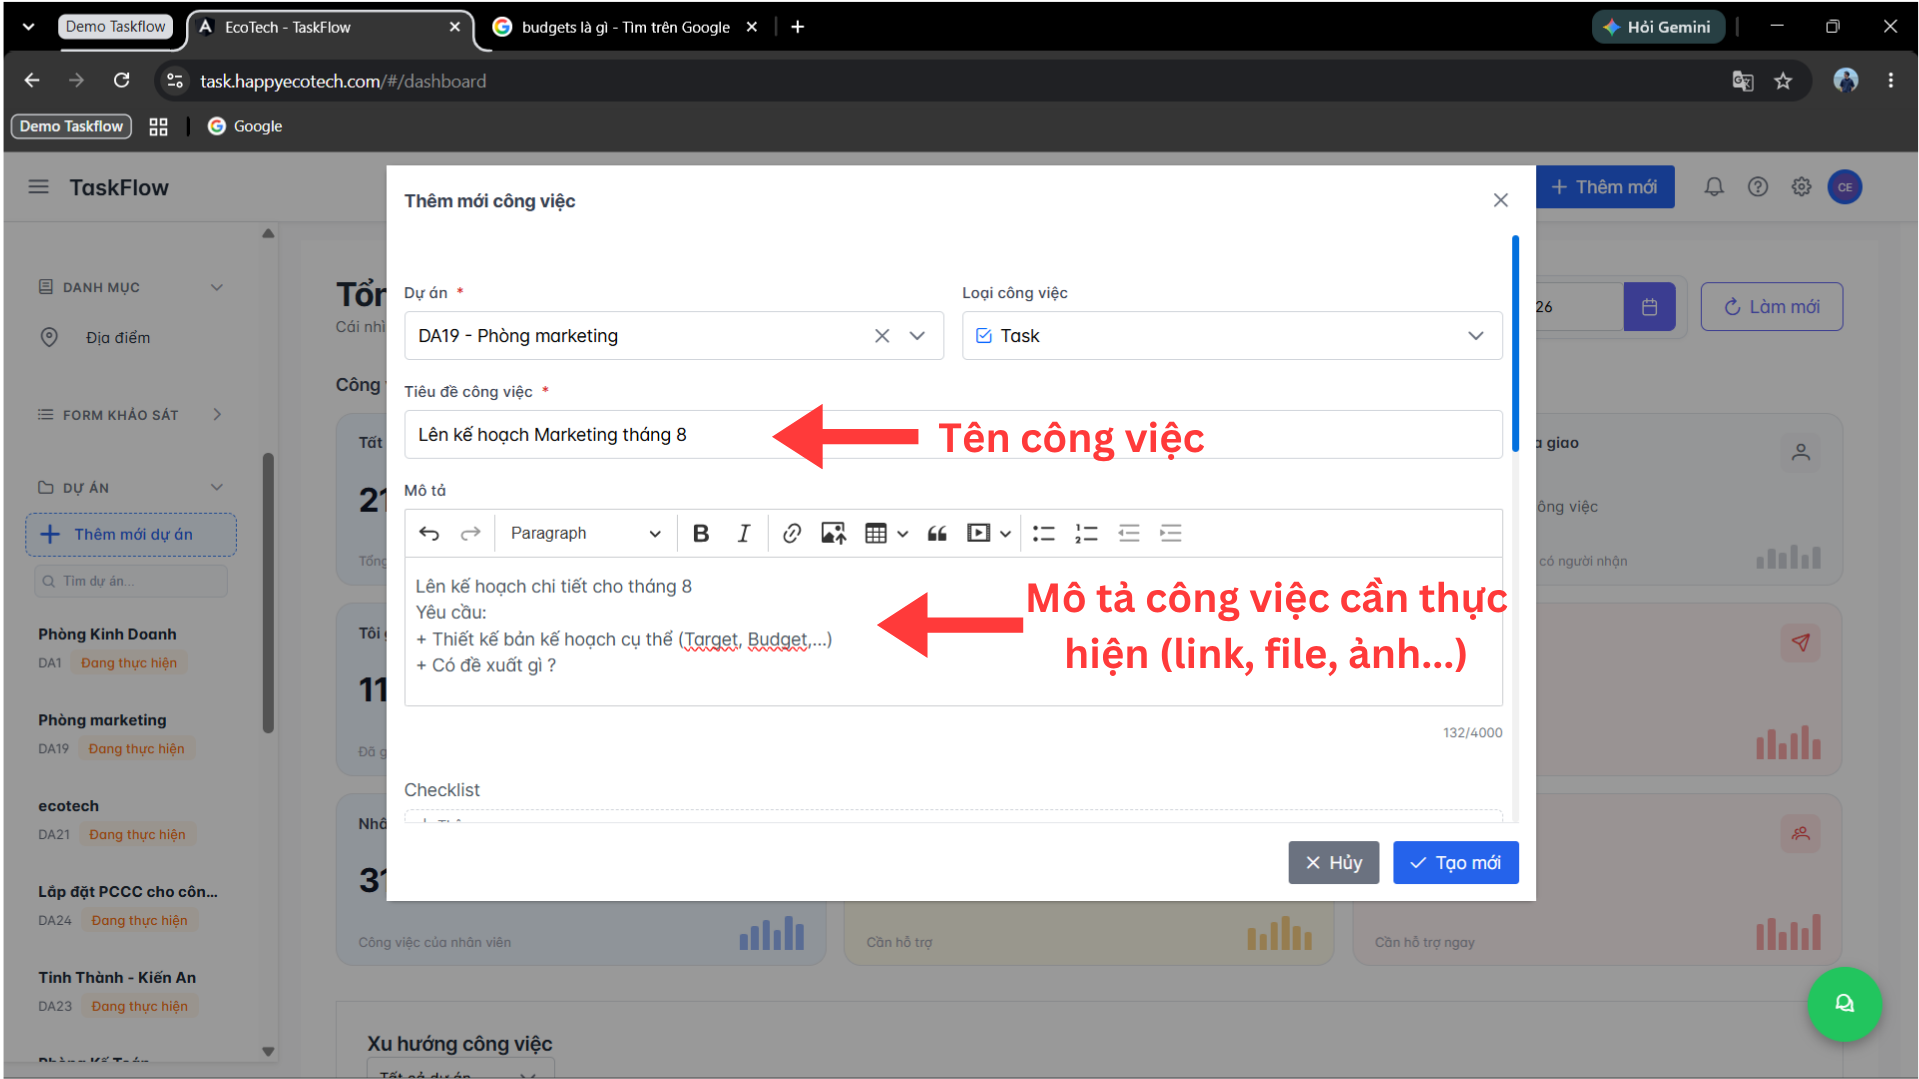Viewport: 1919px width, 1079px height.
Task: Clear selected project DA19 value
Action: click(x=882, y=336)
